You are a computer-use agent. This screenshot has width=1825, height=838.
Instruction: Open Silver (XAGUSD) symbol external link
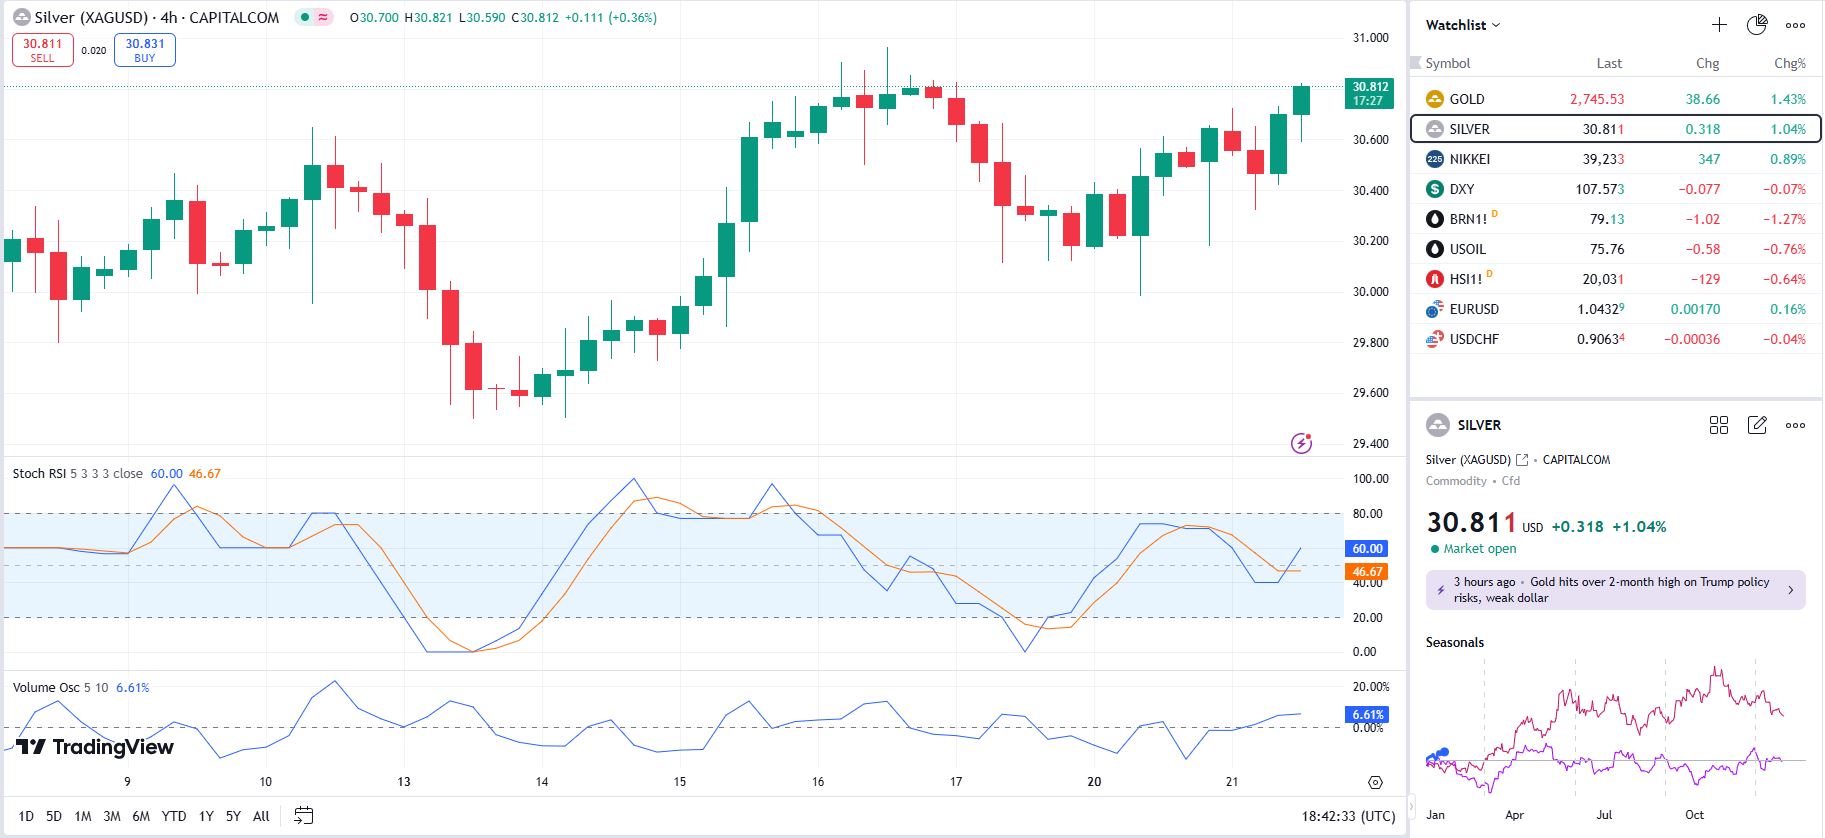pyautogui.click(x=1522, y=460)
